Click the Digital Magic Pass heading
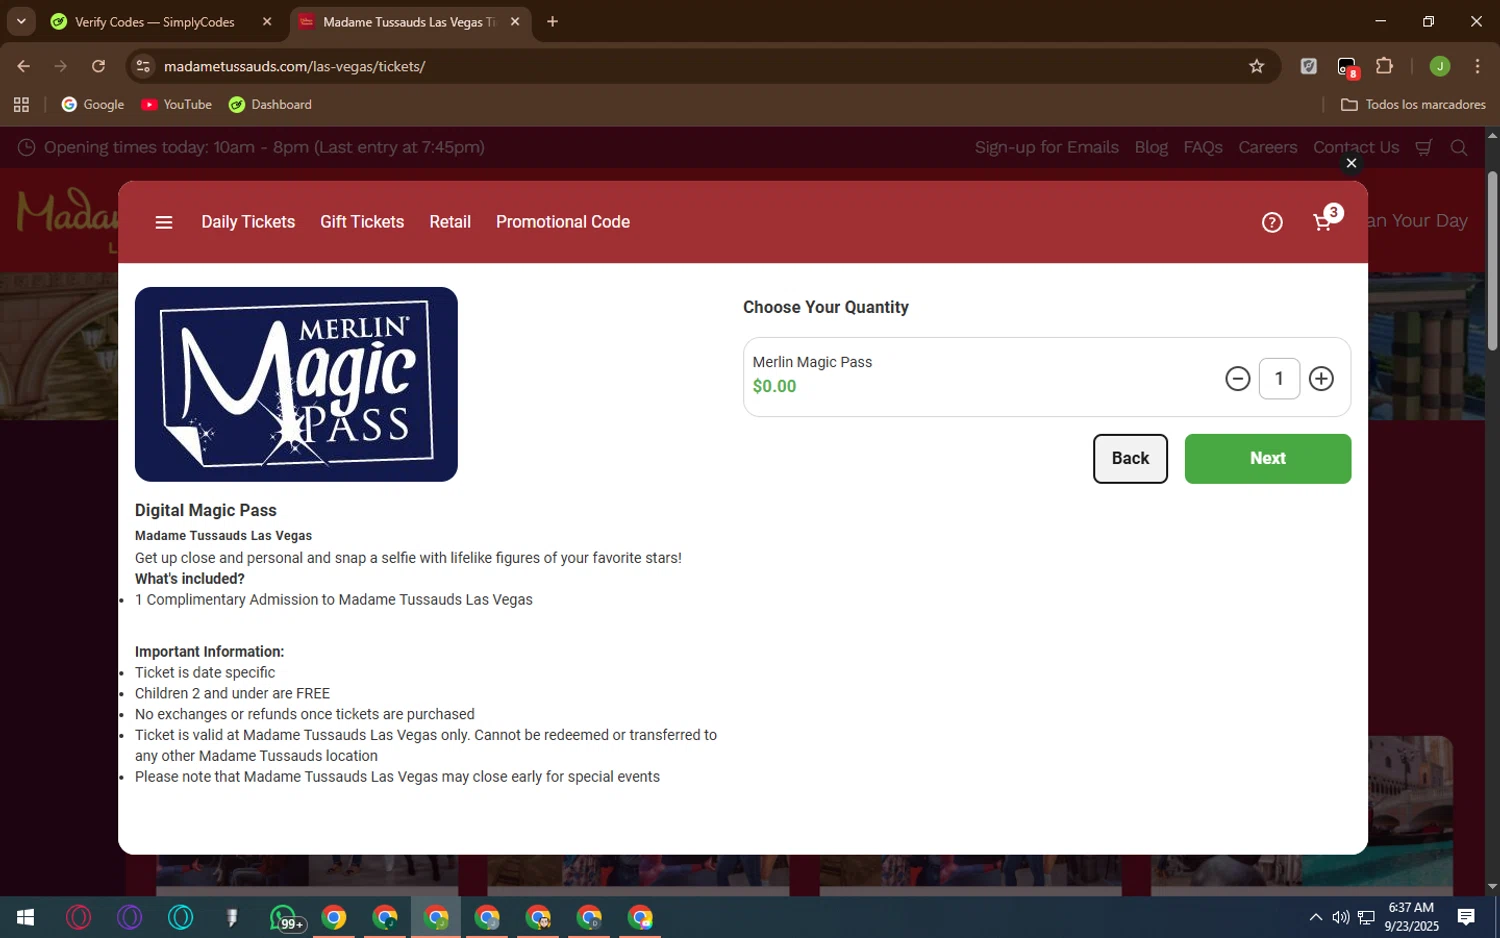Viewport: 1500px width, 938px height. (206, 510)
